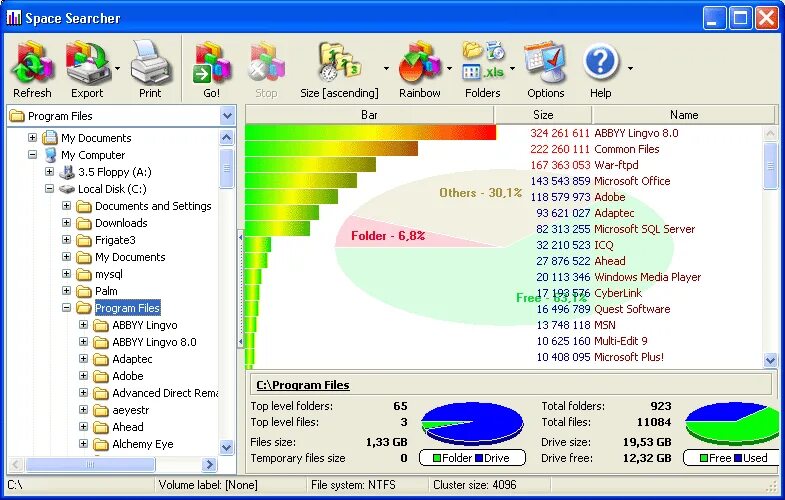The height and width of the screenshot is (500, 785).
Task: Expand the ABBYY Lingvo 8.0 tree node
Action: click(x=84, y=342)
